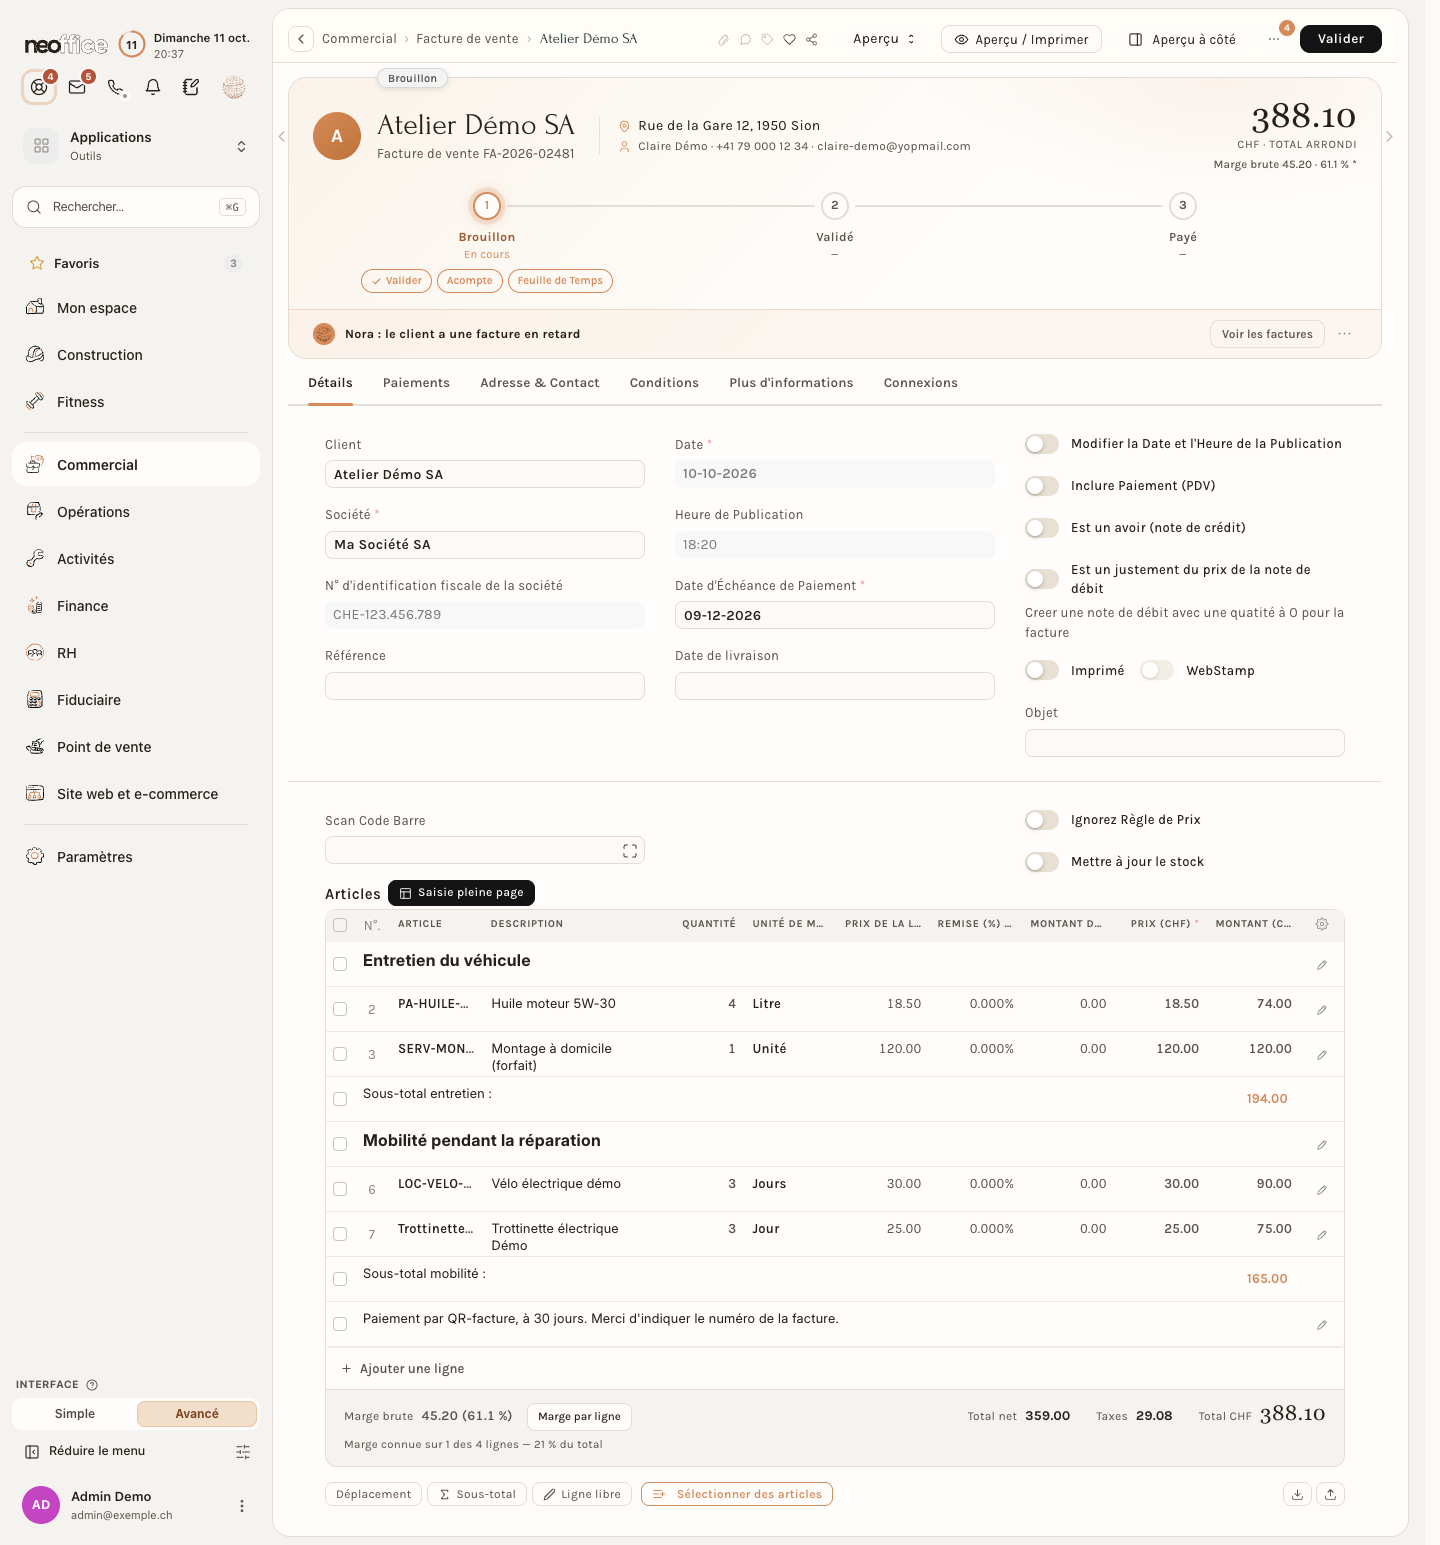
Task: Click the download icon below the table
Action: pos(1297,1494)
